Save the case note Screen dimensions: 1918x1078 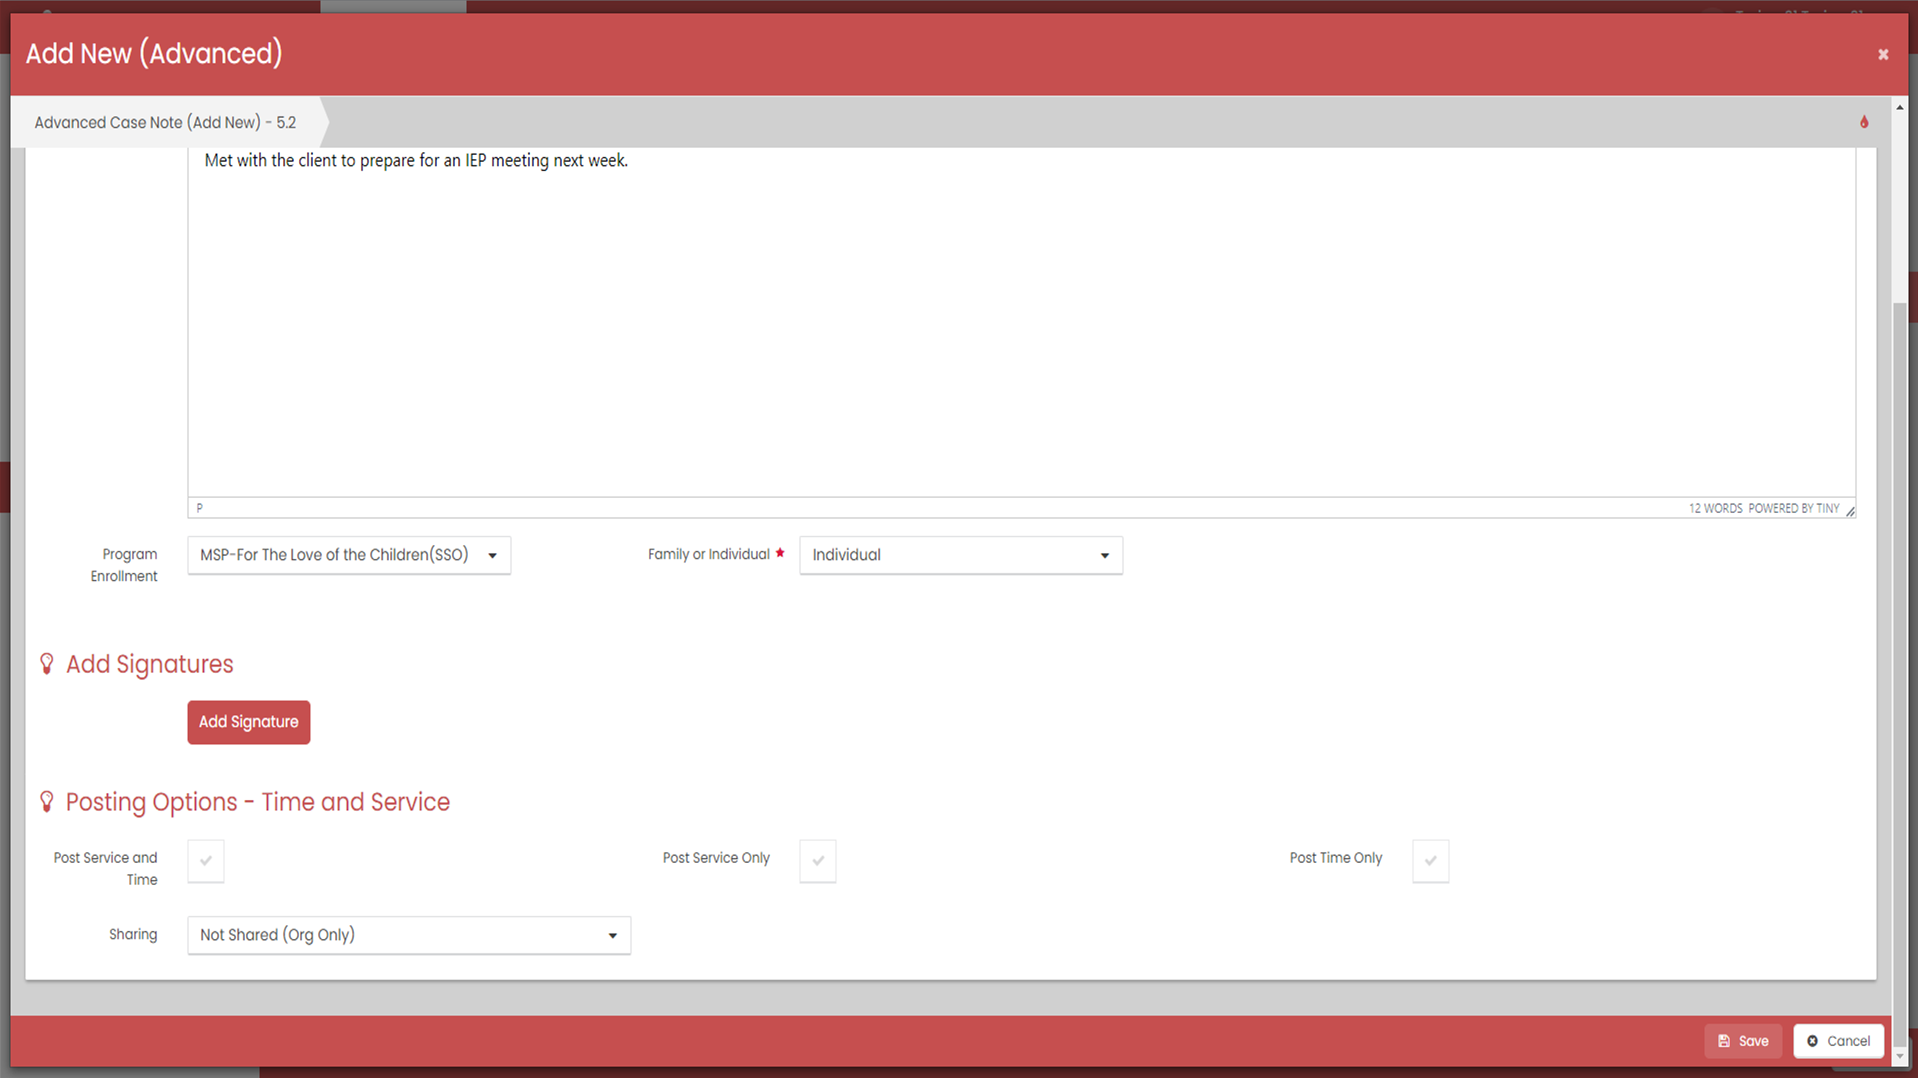(x=1743, y=1041)
